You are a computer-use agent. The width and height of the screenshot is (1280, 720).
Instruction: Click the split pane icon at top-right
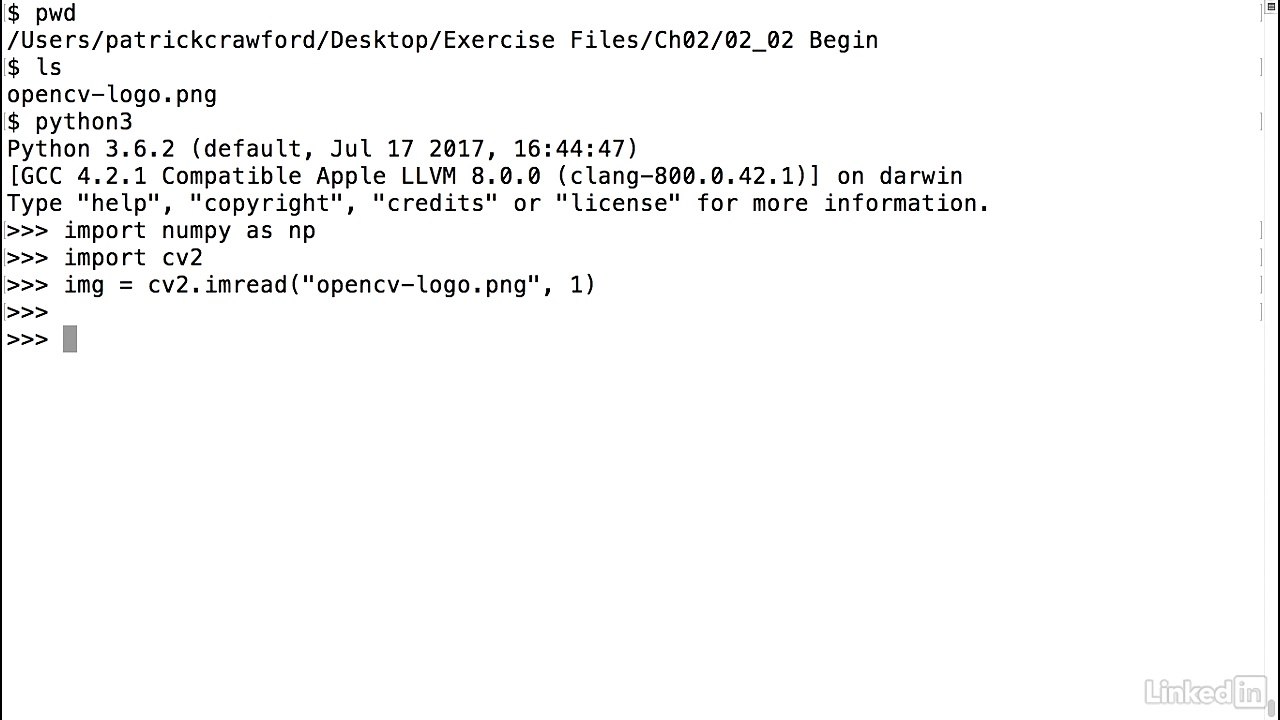coord(1270,9)
